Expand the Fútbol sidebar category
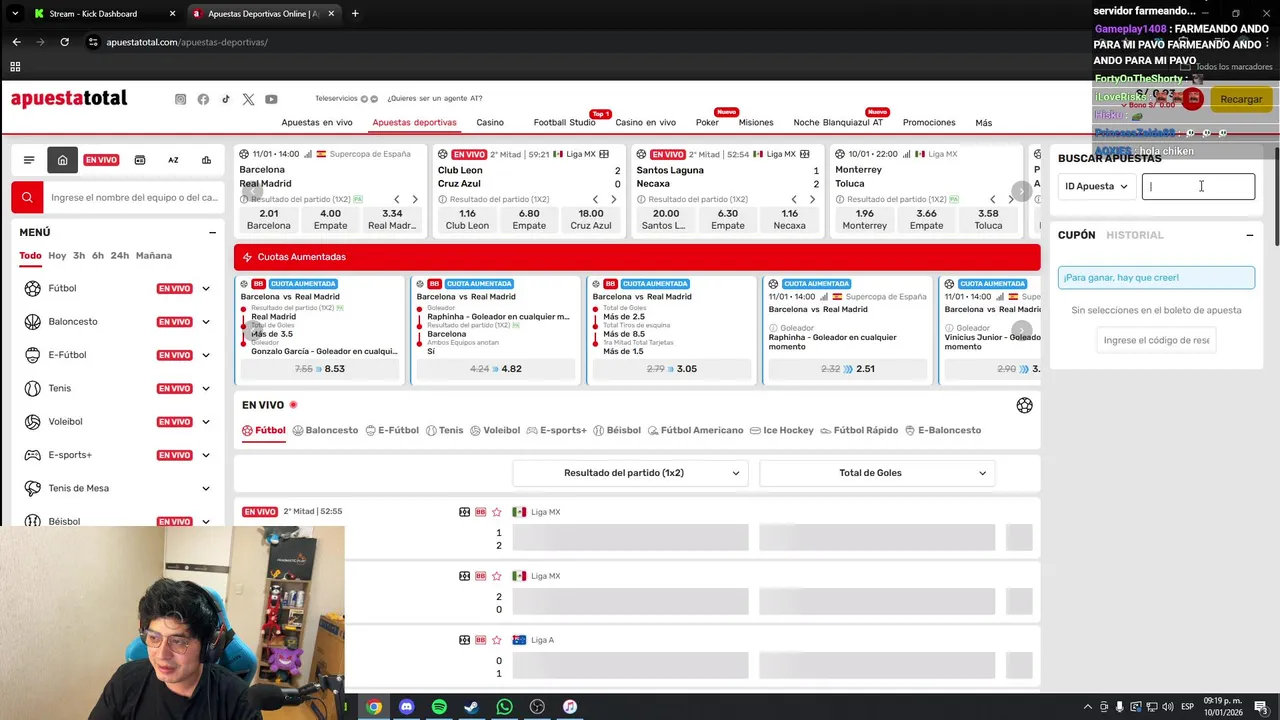The image size is (1280, 720). [x=206, y=289]
